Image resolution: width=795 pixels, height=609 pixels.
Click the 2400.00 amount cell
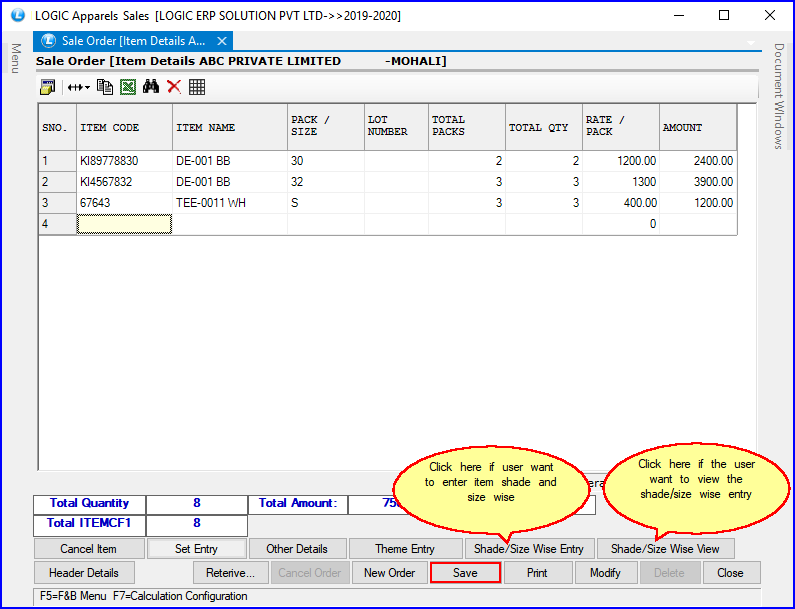[x=698, y=161]
